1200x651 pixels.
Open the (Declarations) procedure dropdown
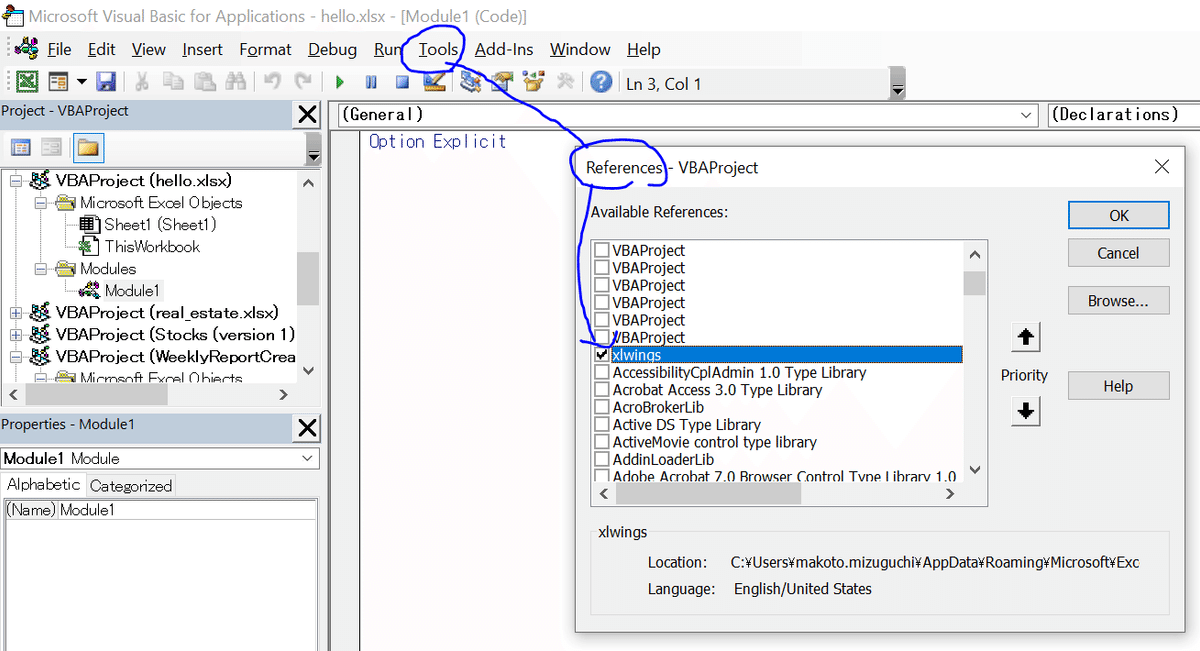pyautogui.click(x=1123, y=115)
